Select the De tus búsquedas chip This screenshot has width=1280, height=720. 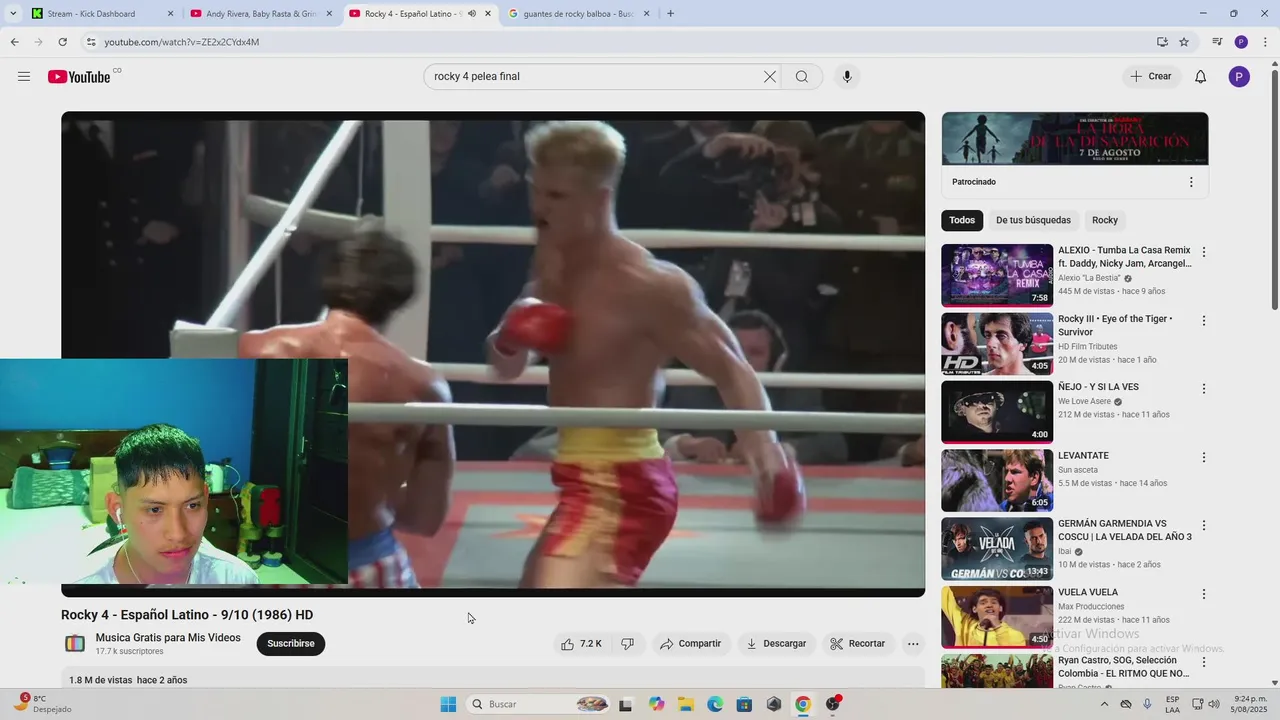[x=1033, y=220]
